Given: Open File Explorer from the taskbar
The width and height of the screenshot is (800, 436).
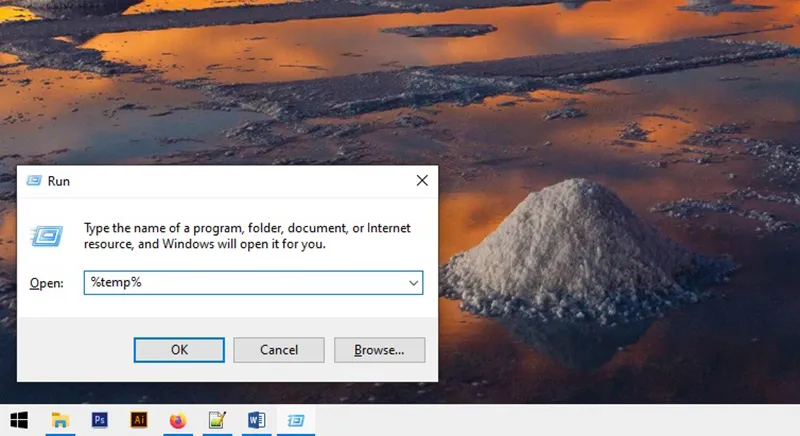Looking at the screenshot, I should (60, 420).
